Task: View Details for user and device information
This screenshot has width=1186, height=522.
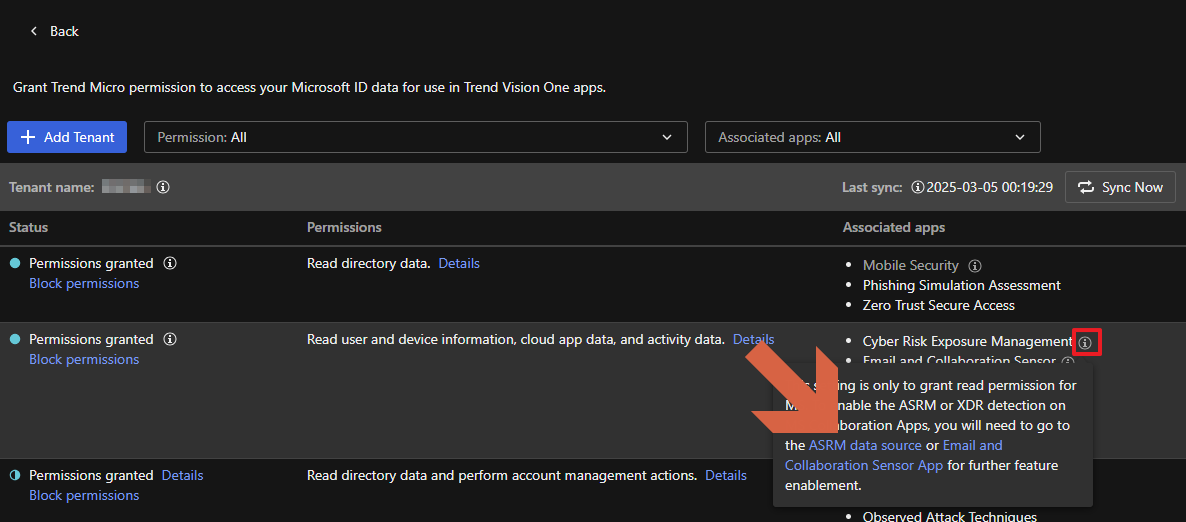Action: (753, 340)
